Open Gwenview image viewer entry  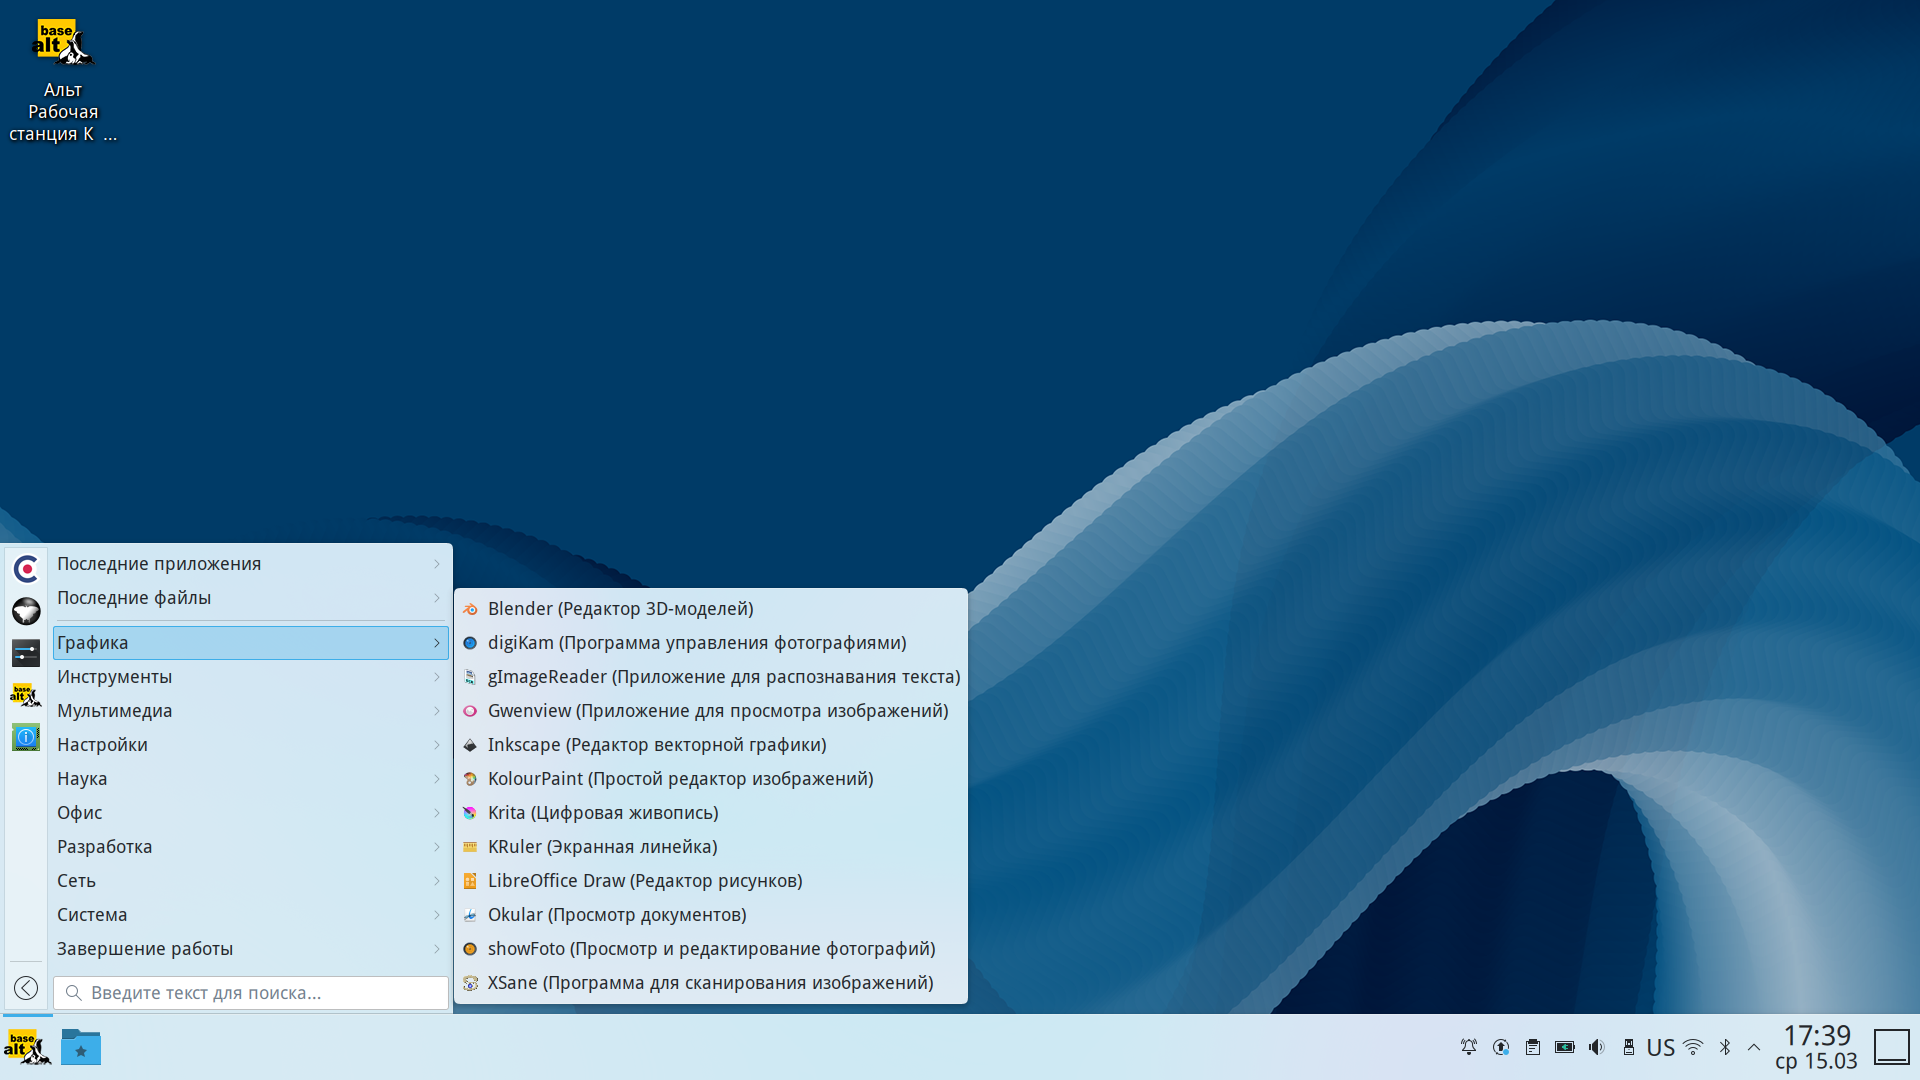click(x=710, y=711)
